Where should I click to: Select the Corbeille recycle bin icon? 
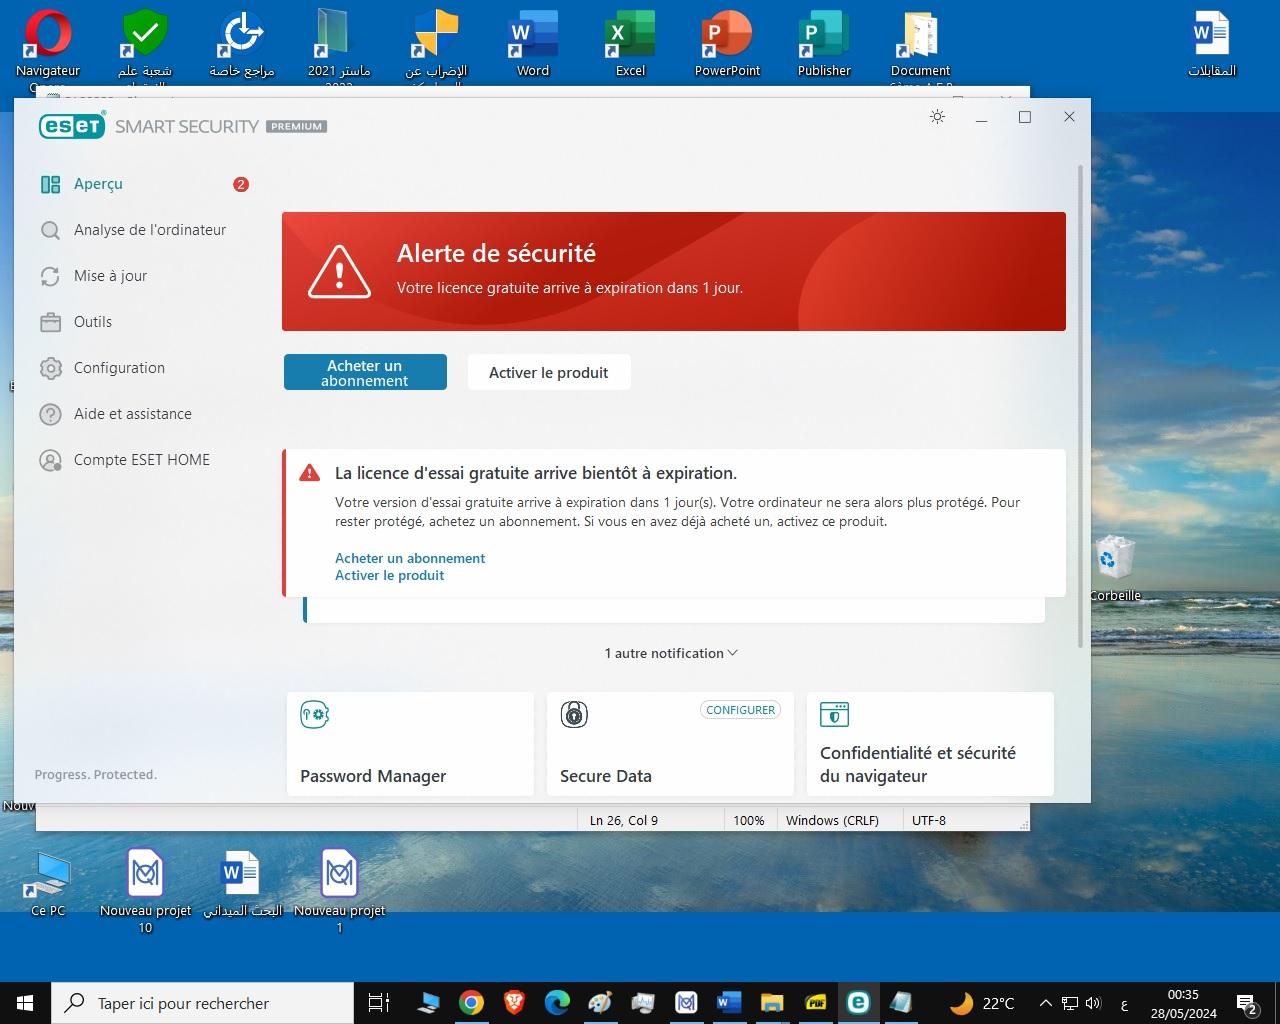click(x=1115, y=568)
